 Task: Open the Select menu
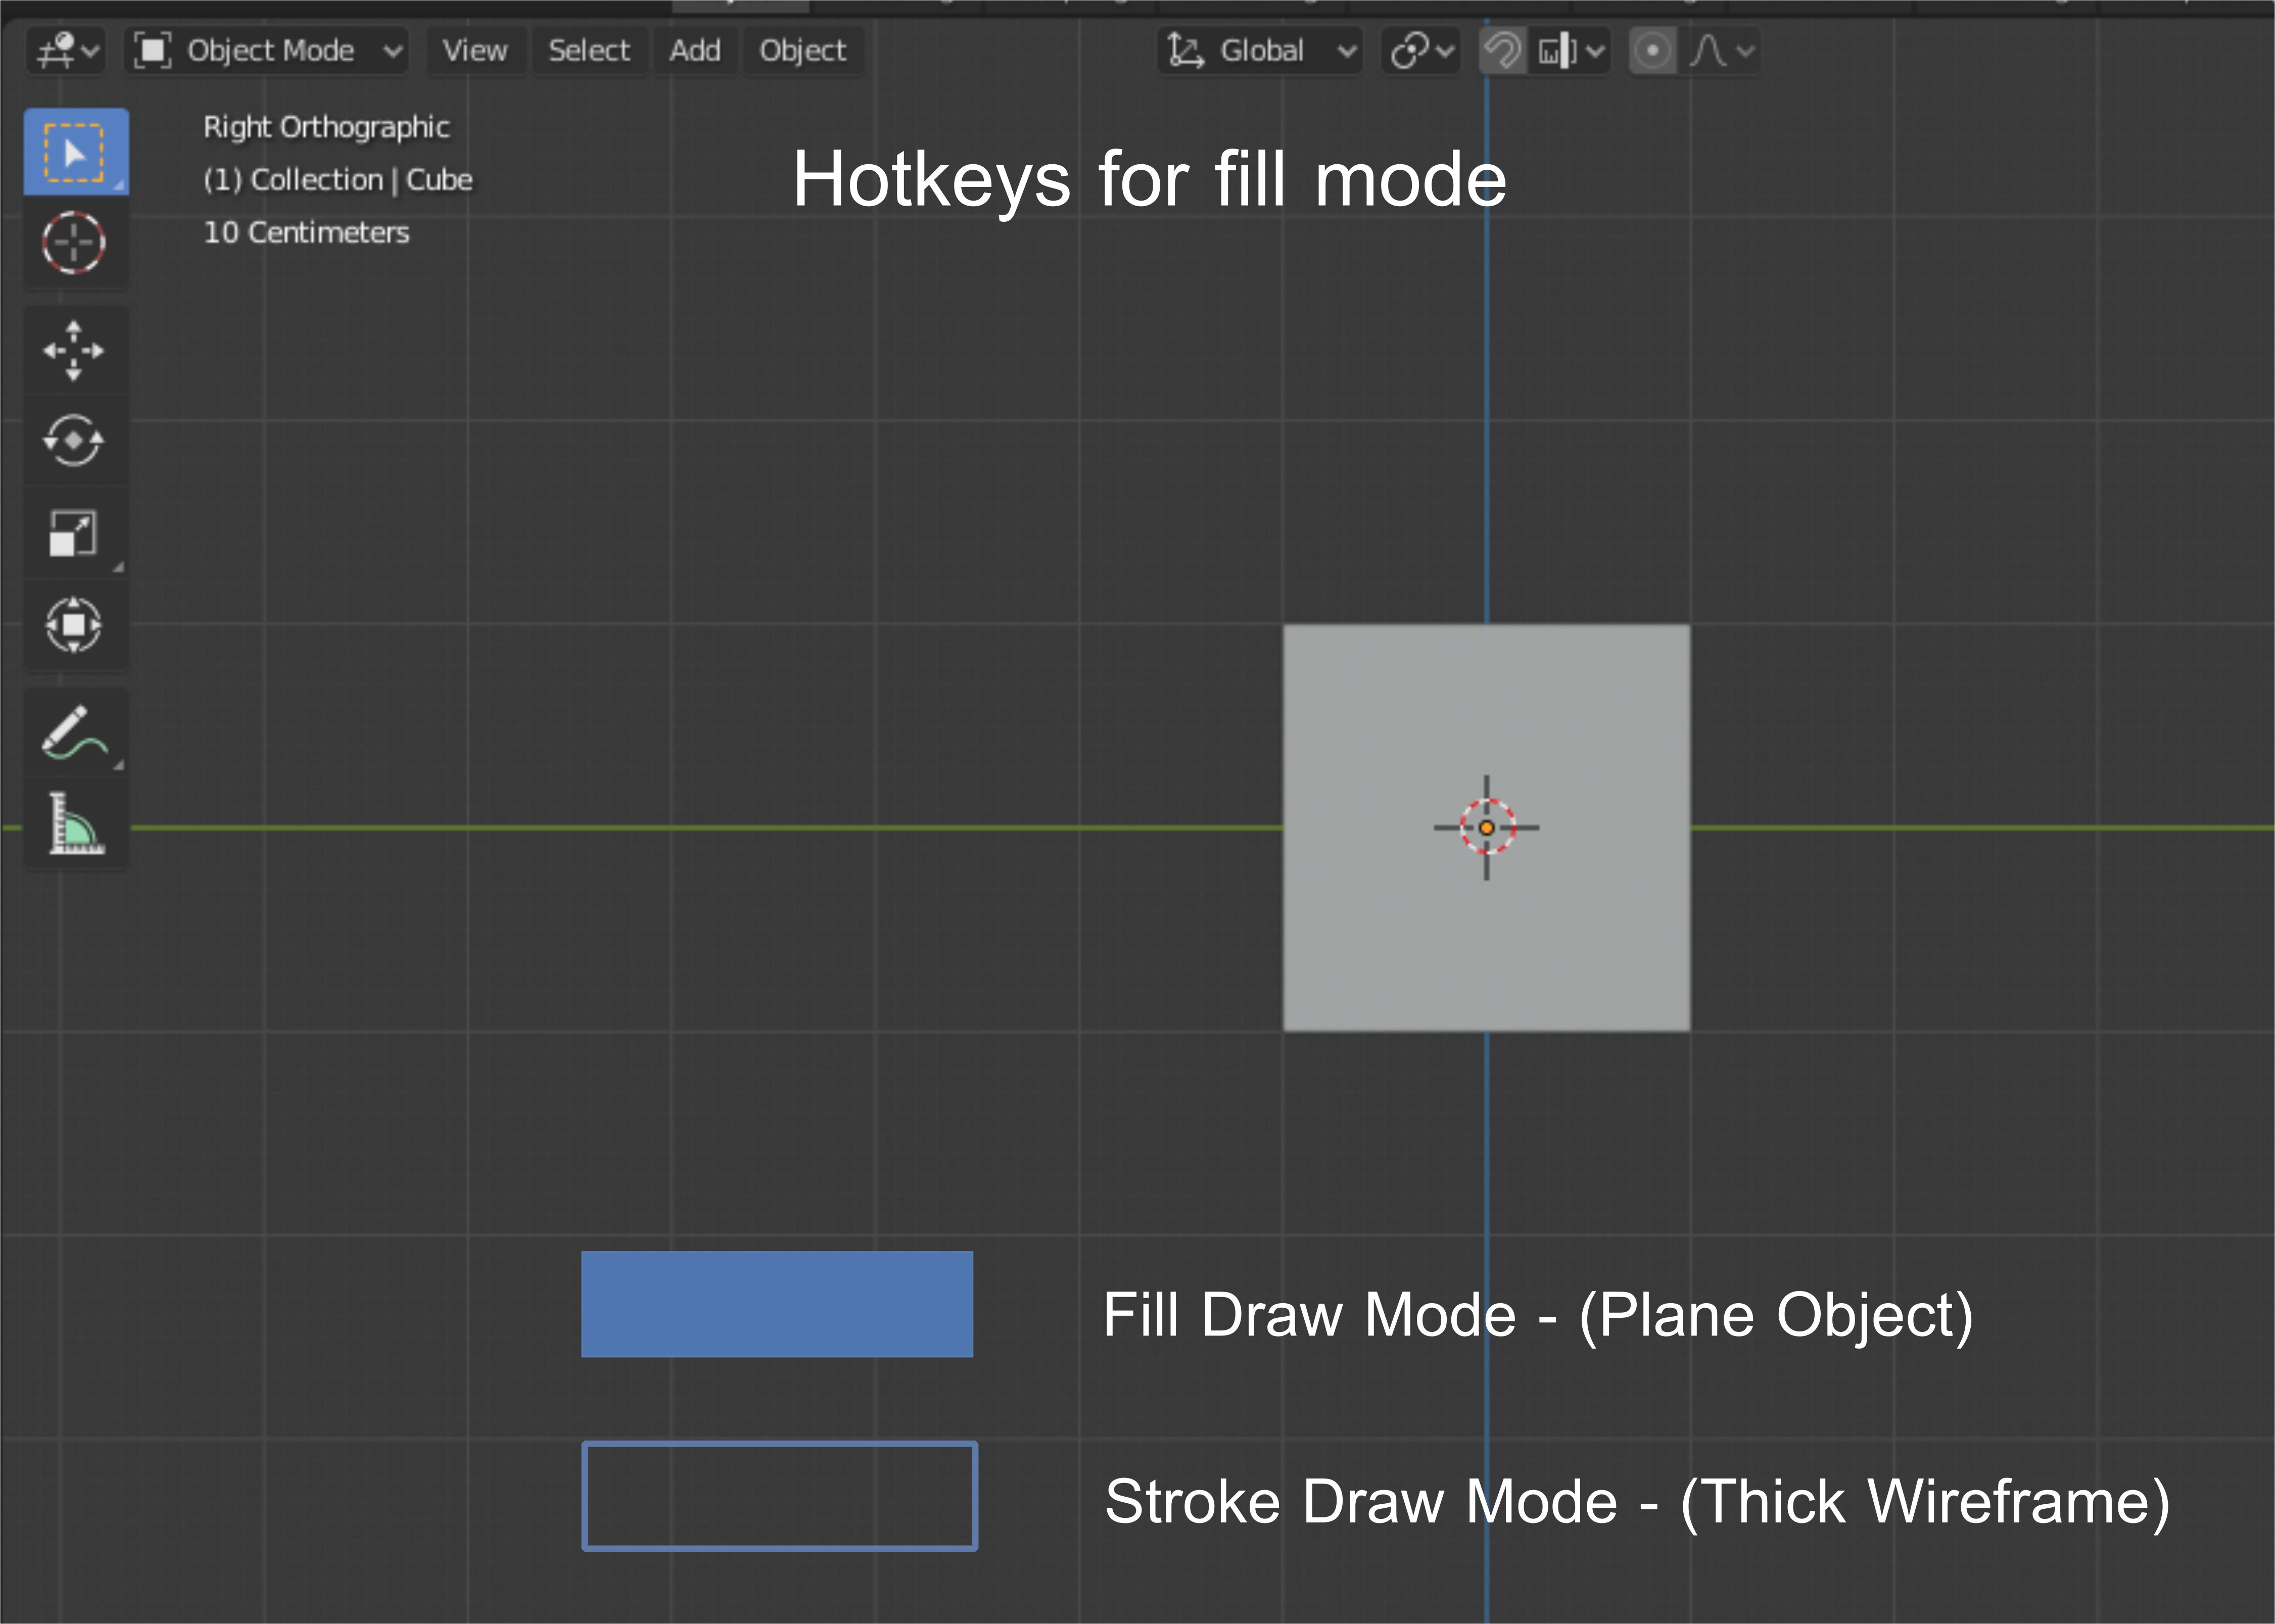(589, 50)
